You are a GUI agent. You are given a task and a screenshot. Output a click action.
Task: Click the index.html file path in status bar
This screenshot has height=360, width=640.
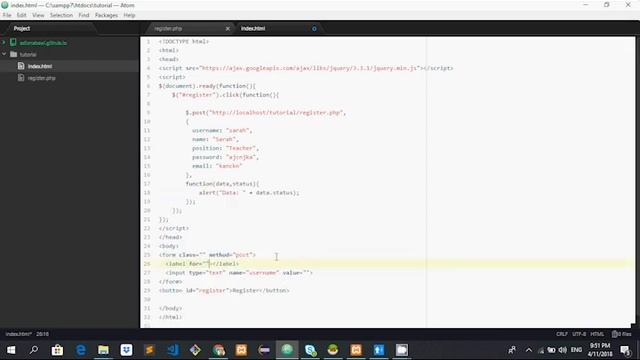tap(18, 334)
